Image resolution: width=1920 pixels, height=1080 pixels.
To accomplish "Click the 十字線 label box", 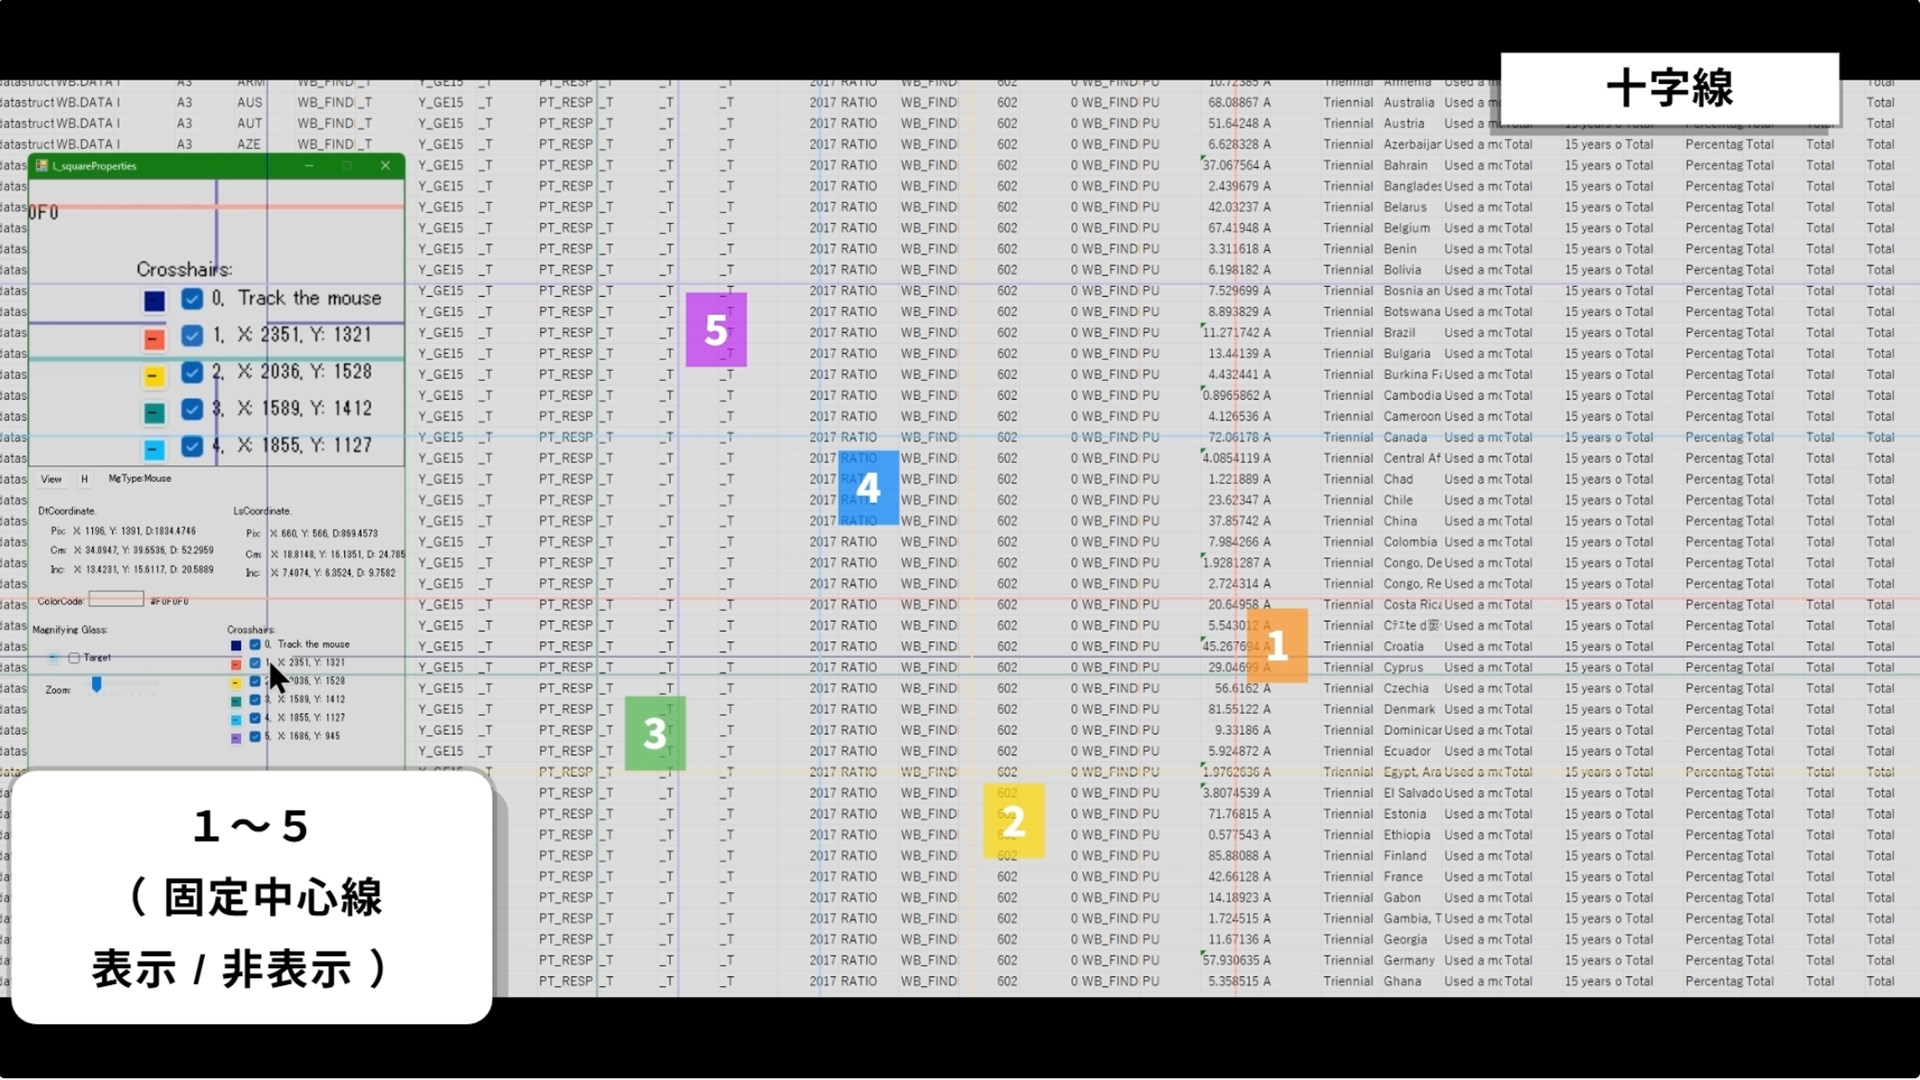I will click(x=1669, y=89).
